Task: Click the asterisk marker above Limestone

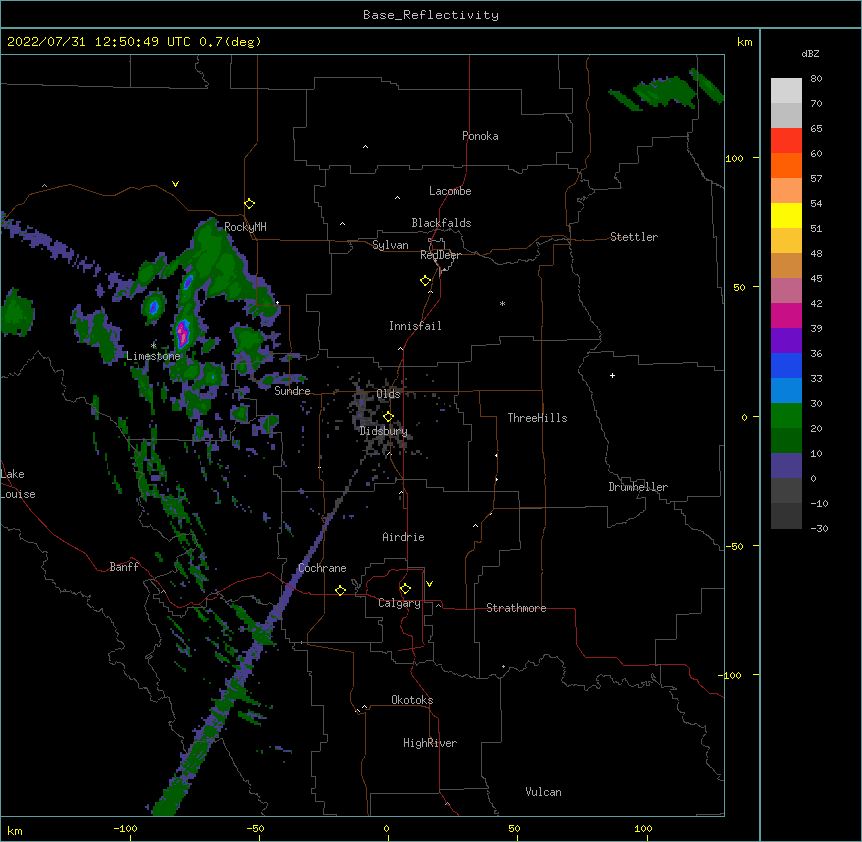Action: coord(153,345)
